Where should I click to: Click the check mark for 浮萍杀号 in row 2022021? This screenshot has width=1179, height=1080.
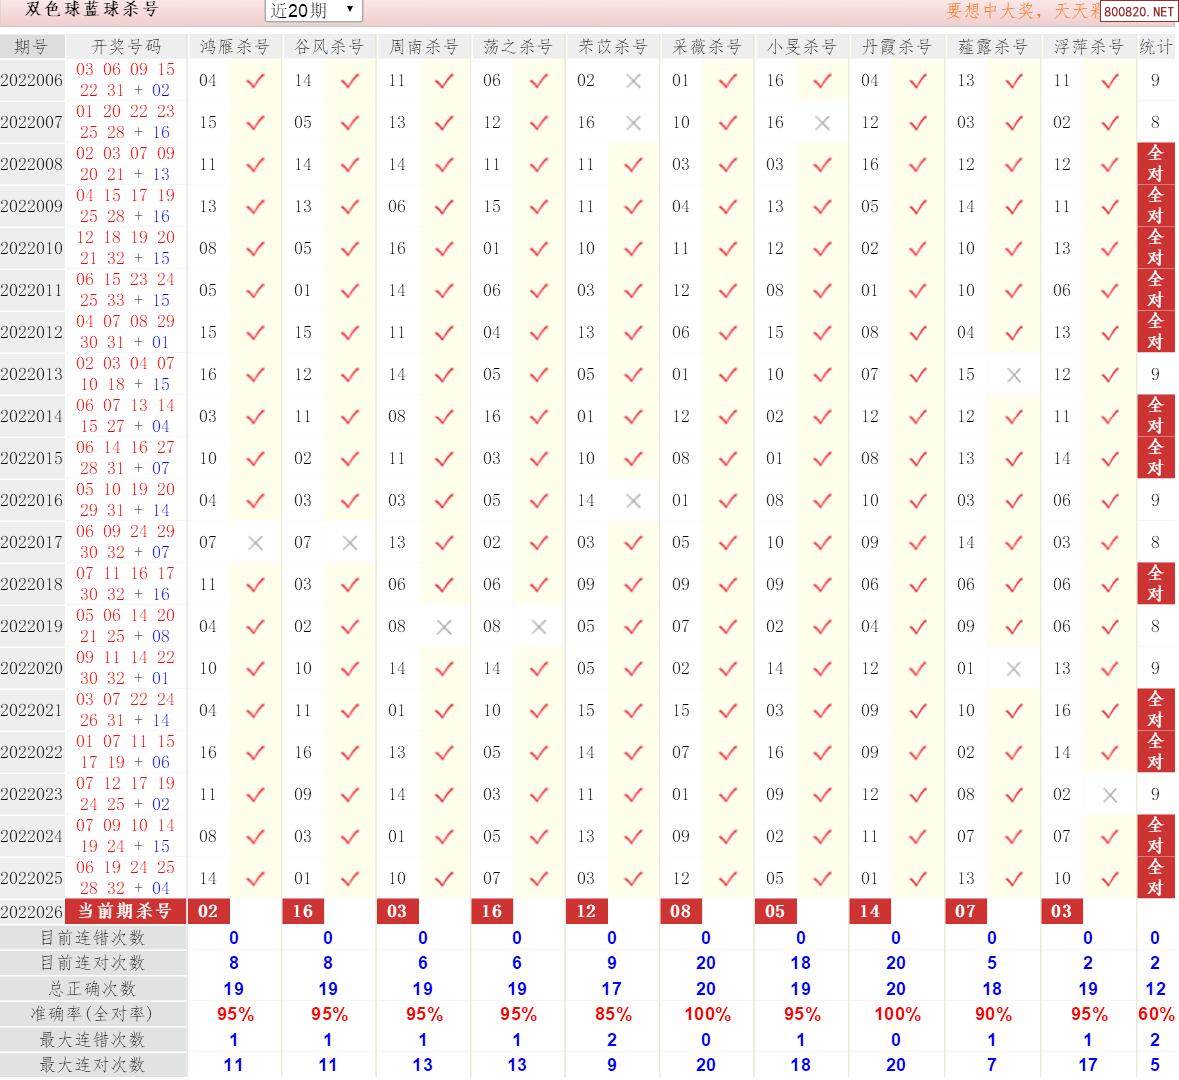pos(1110,711)
